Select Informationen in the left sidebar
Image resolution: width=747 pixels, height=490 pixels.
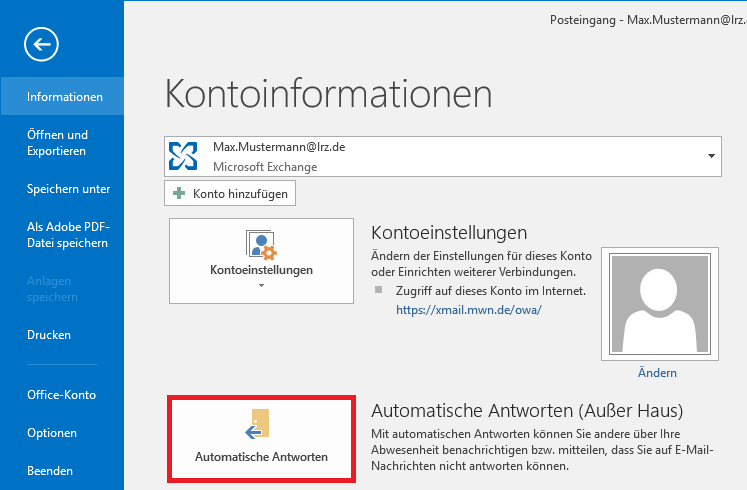point(64,97)
